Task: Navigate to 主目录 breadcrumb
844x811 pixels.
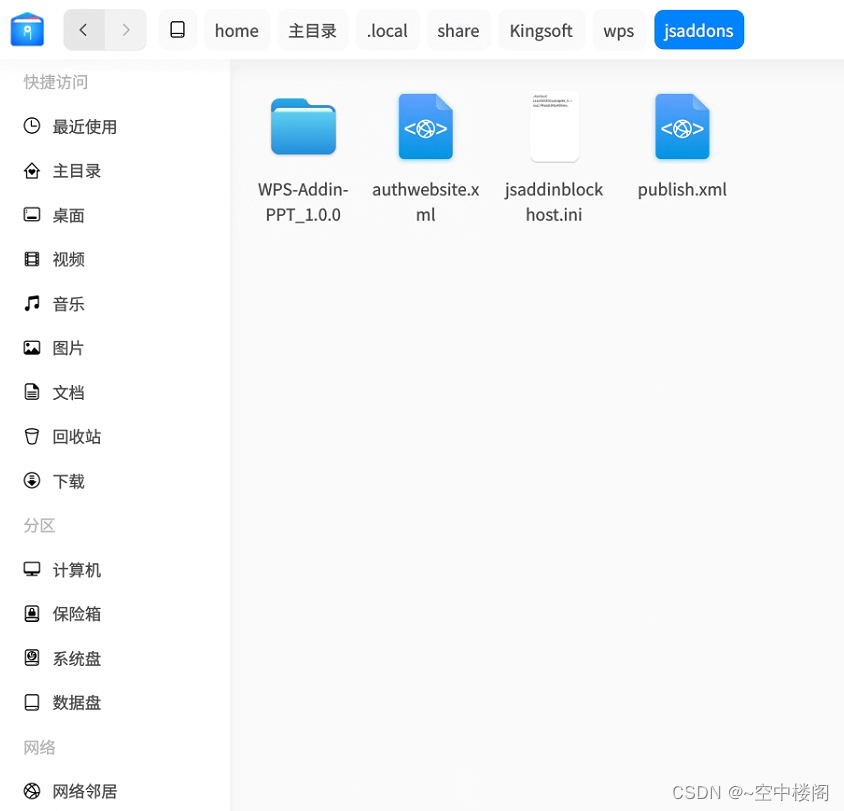Action: tap(313, 31)
